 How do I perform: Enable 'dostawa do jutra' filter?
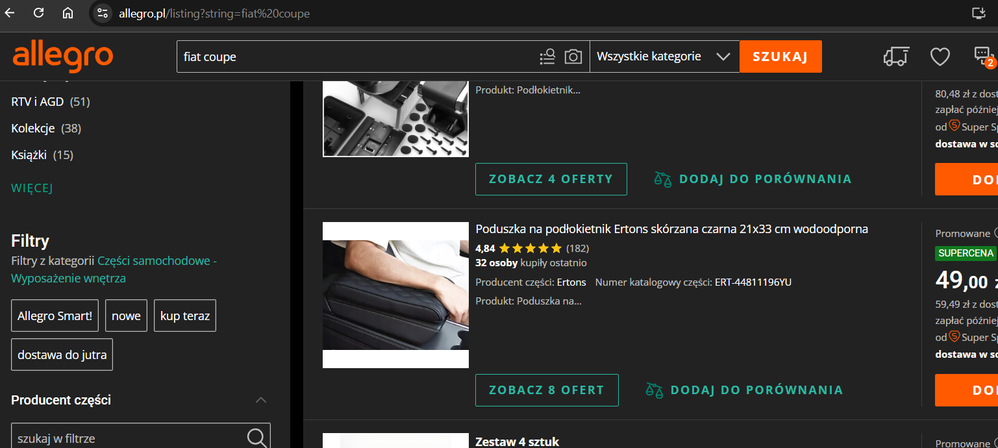[62, 354]
